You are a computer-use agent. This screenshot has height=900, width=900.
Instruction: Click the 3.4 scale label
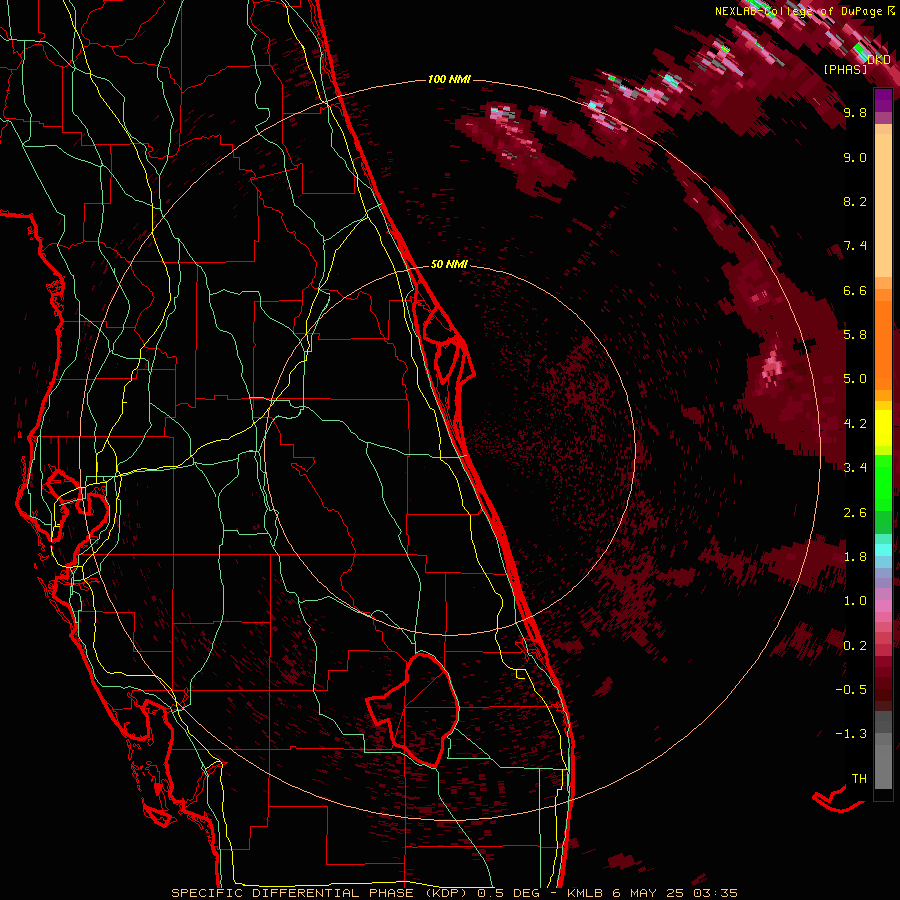tap(855, 468)
